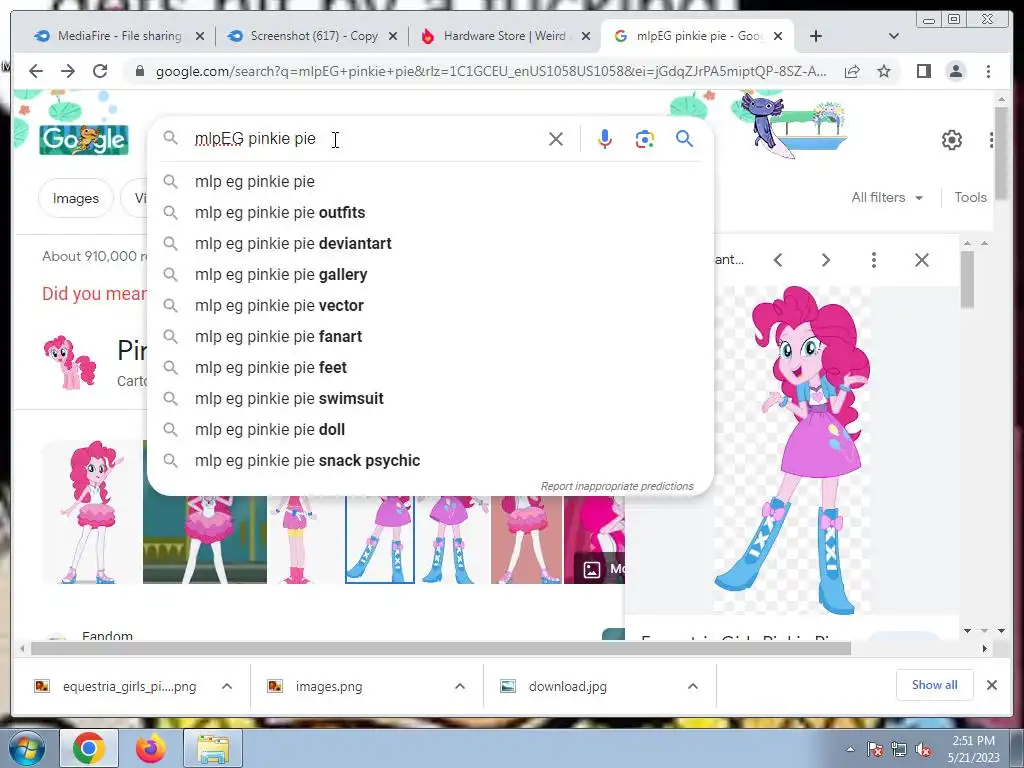Image resolution: width=1024 pixels, height=768 pixels.
Task: Go forward in browser history
Action: pyautogui.click(x=68, y=71)
